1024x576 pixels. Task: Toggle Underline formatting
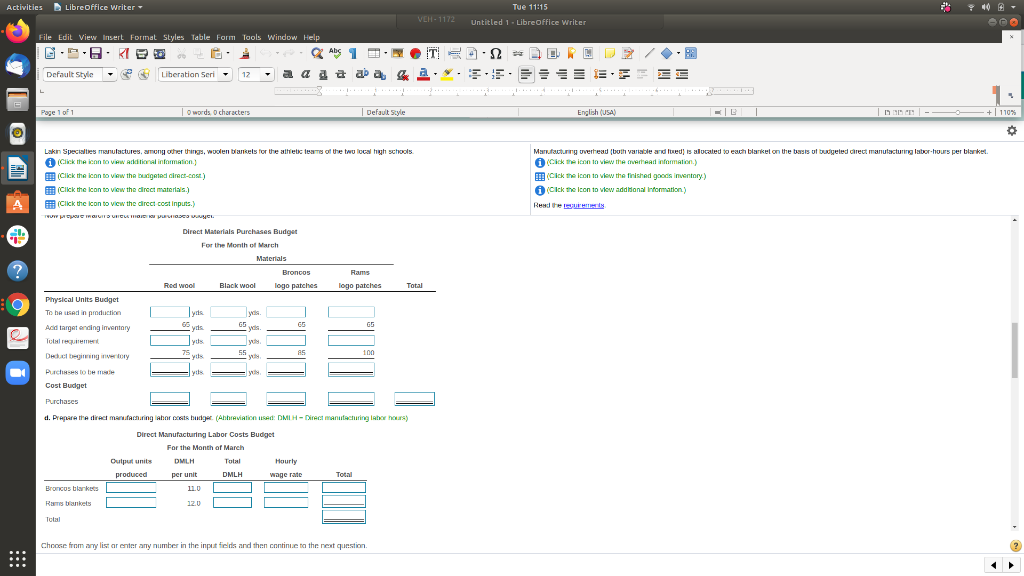point(323,74)
